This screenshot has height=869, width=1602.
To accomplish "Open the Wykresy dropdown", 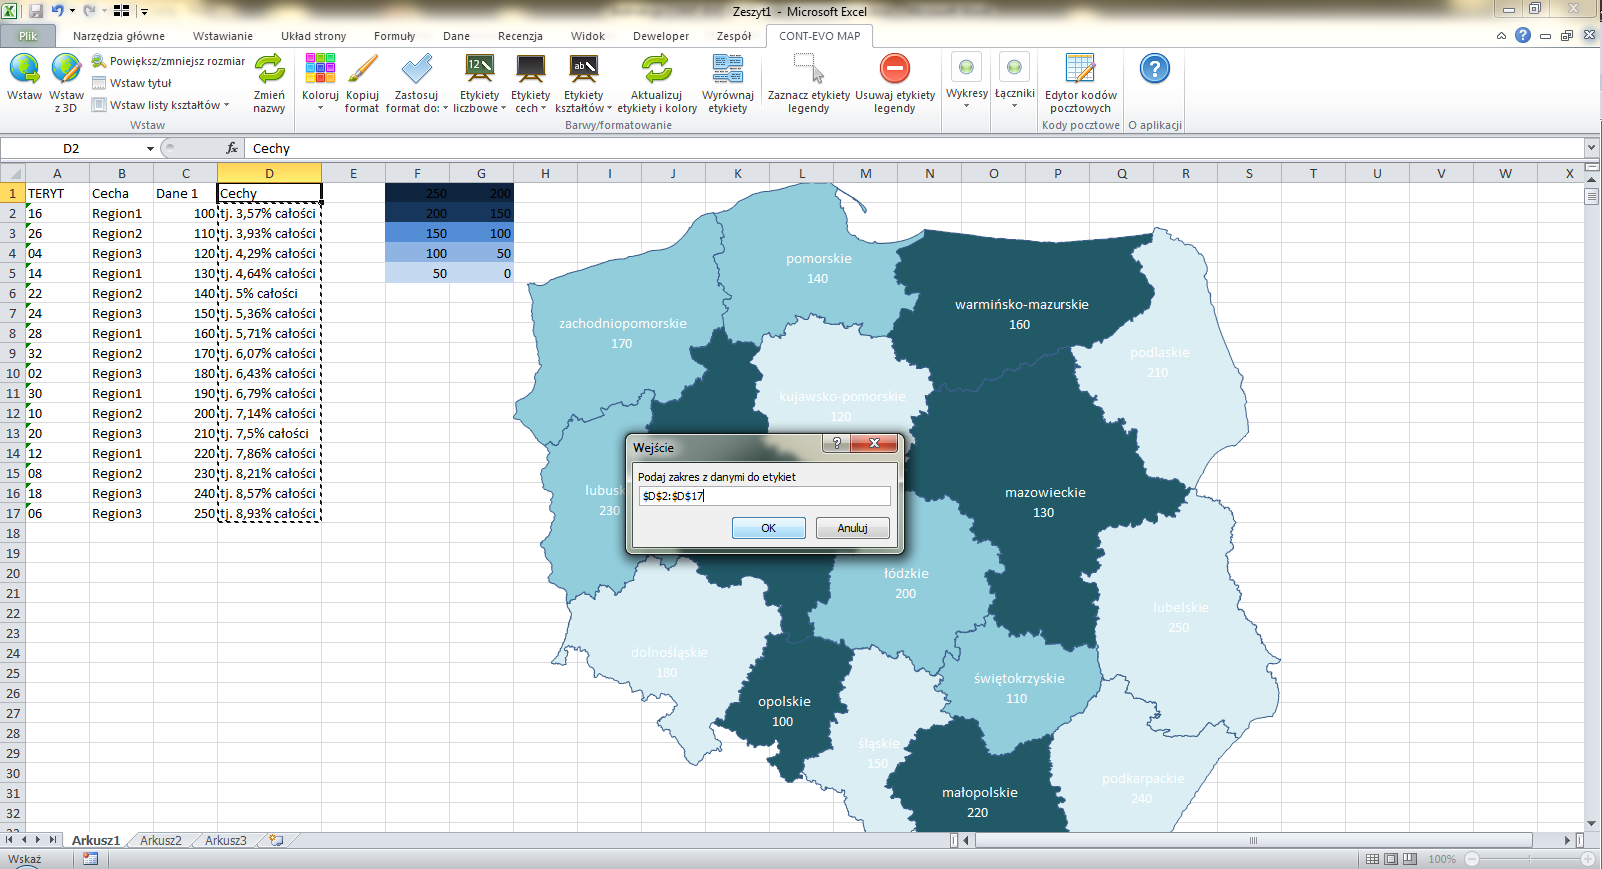I will pyautogui.click(x=966, y=81).
